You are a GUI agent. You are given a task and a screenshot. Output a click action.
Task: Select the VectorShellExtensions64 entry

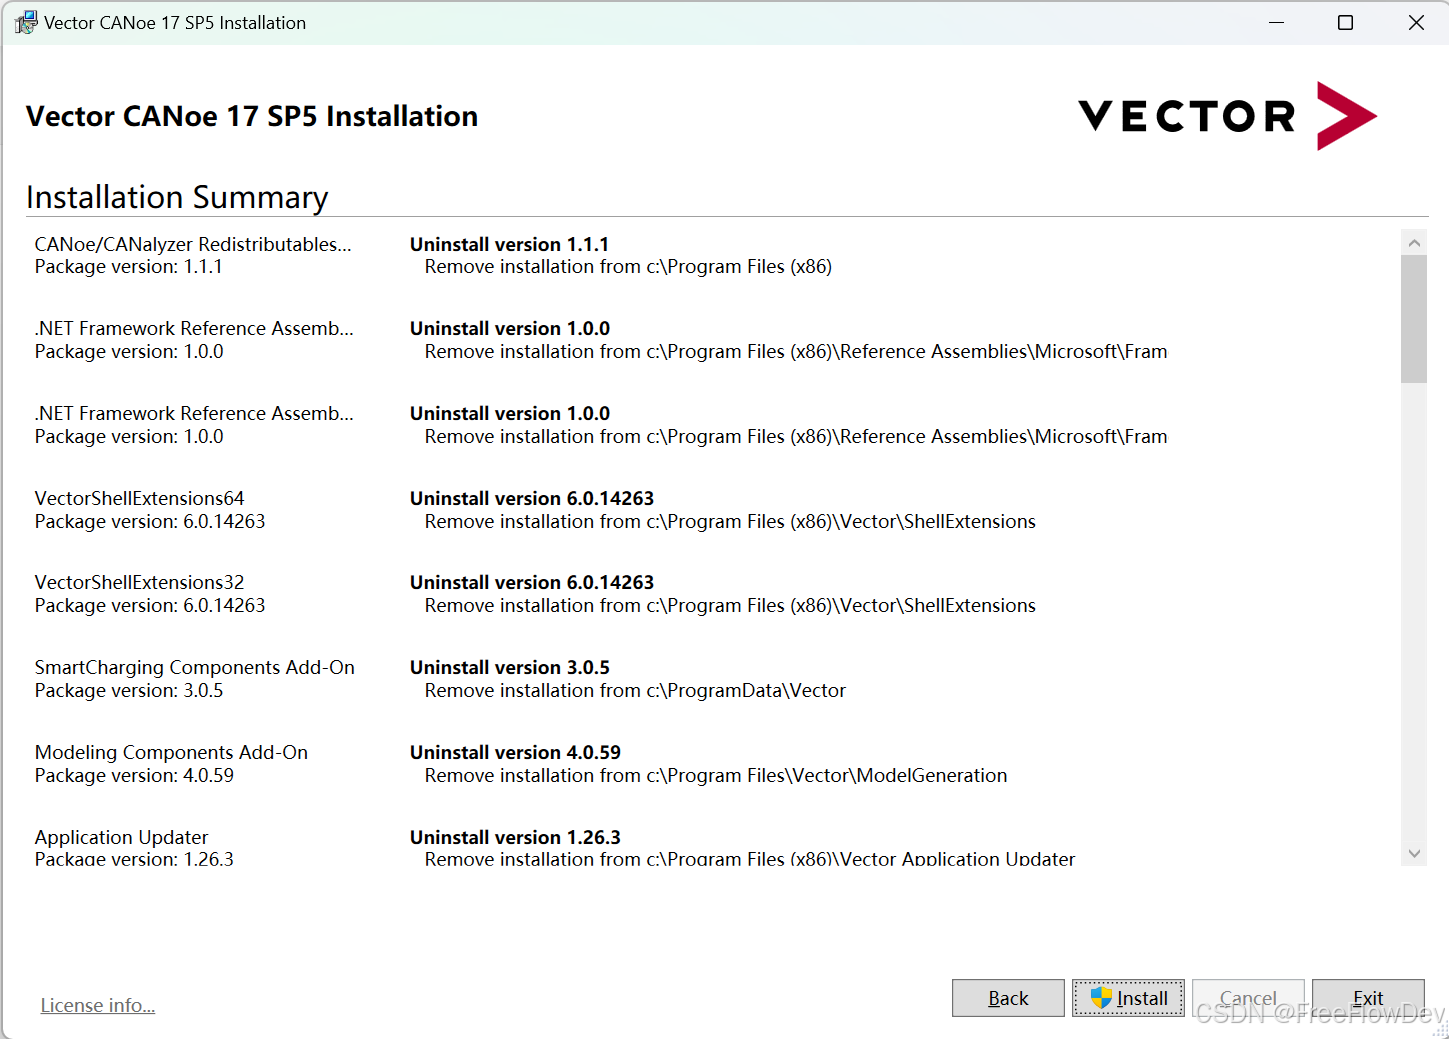(139, 498)
